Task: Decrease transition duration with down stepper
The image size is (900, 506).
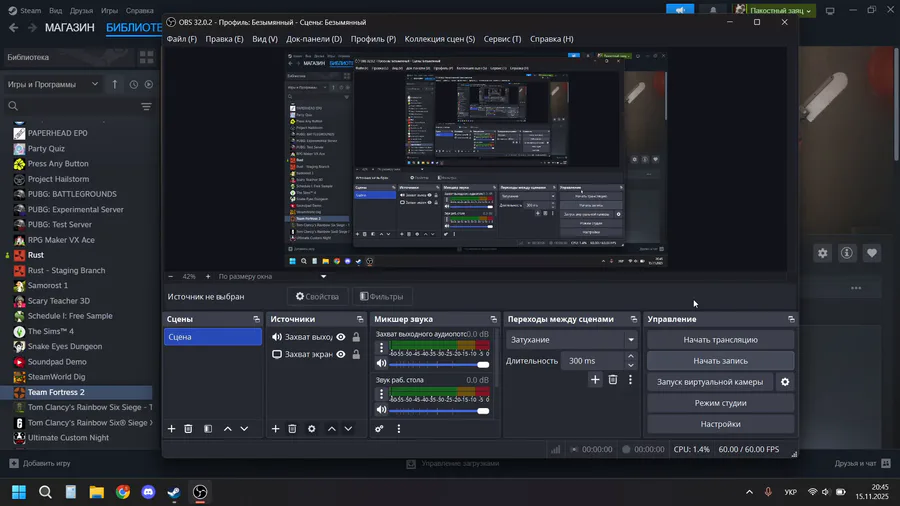Action: tap(631, 365)
